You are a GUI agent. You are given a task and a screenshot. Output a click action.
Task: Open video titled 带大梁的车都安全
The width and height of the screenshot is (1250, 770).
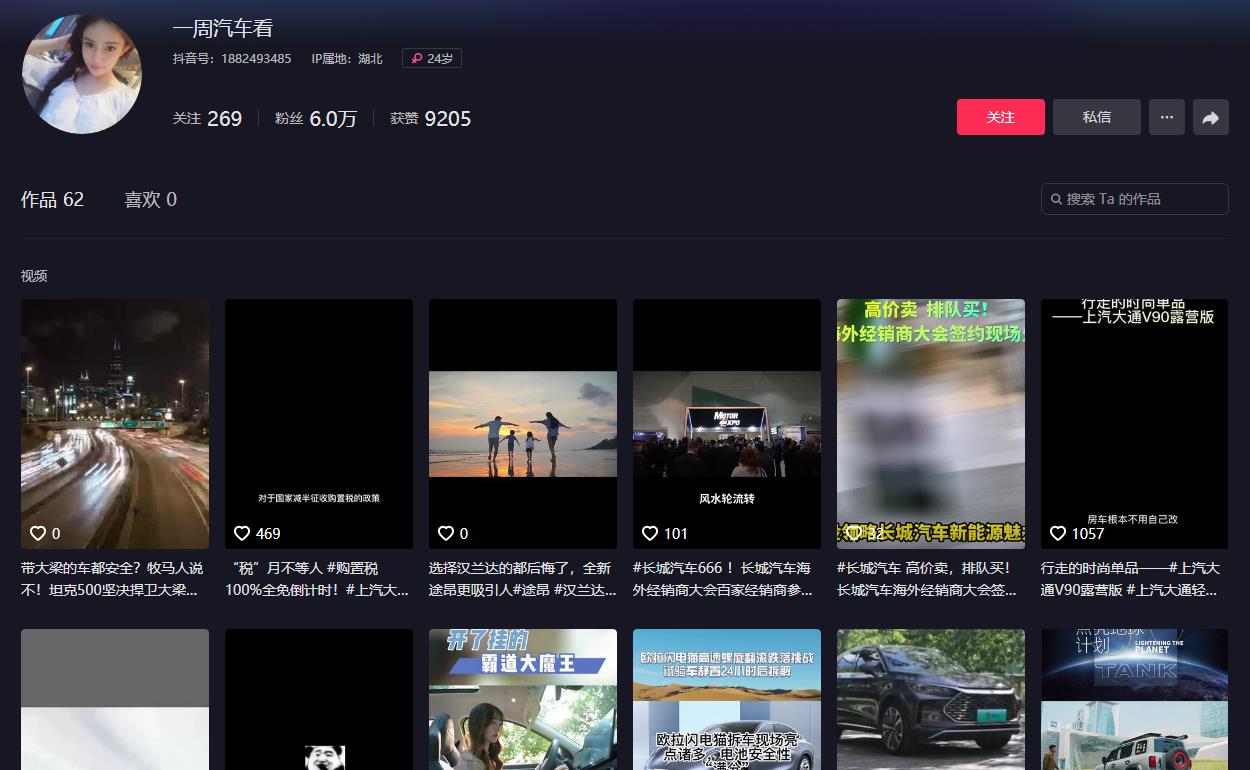(x=113, y=579)
